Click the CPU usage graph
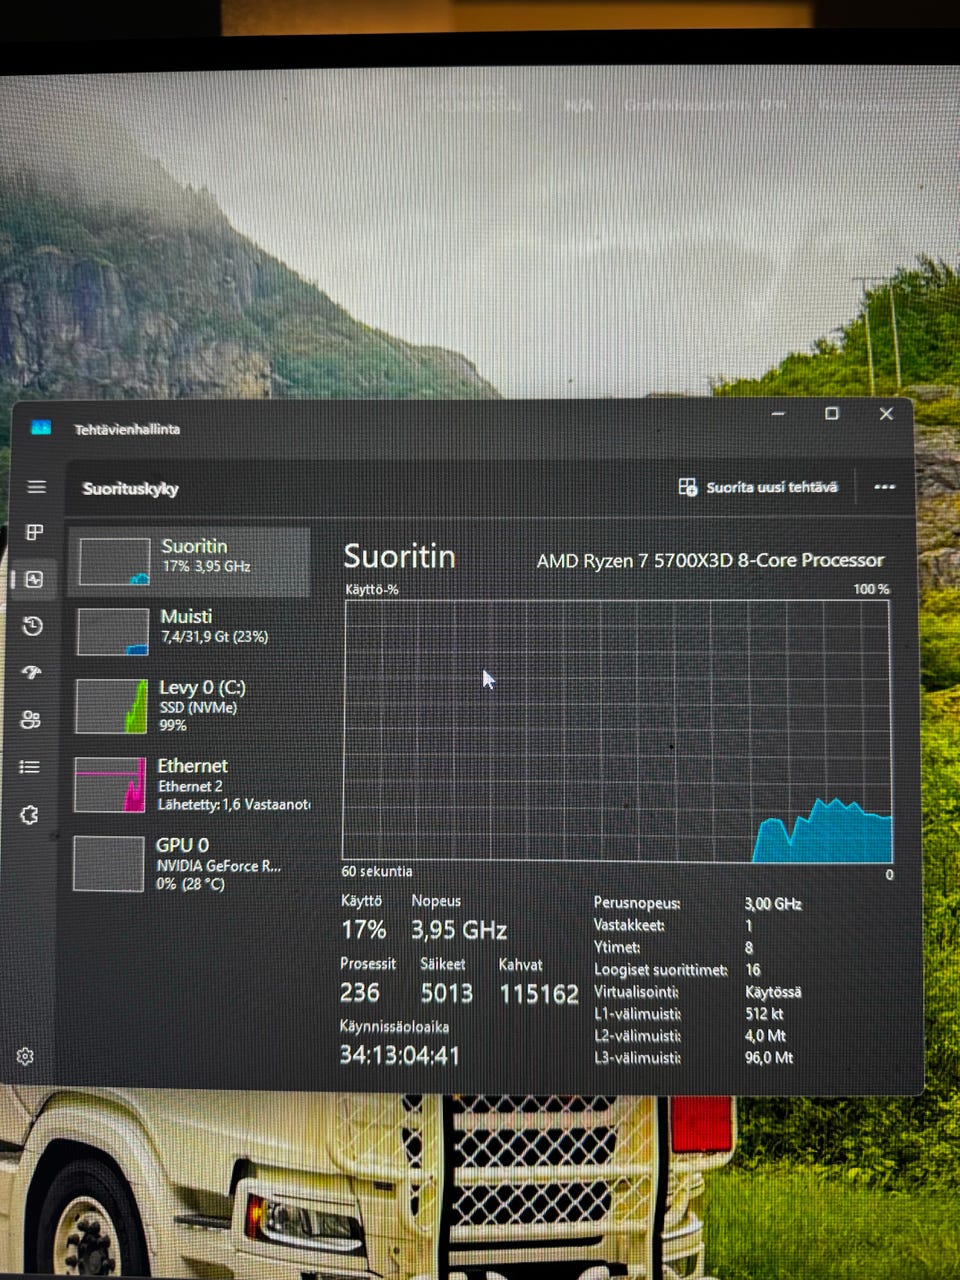The height and width of the screenshot is (1280, 960). pyautogui.click(x=617, y=731)
